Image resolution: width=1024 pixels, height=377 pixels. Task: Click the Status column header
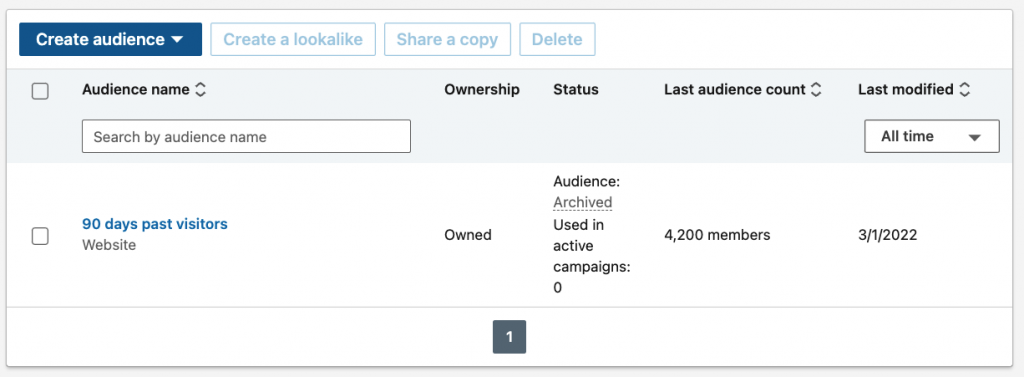pyautogui.click(x=575, y=90)
